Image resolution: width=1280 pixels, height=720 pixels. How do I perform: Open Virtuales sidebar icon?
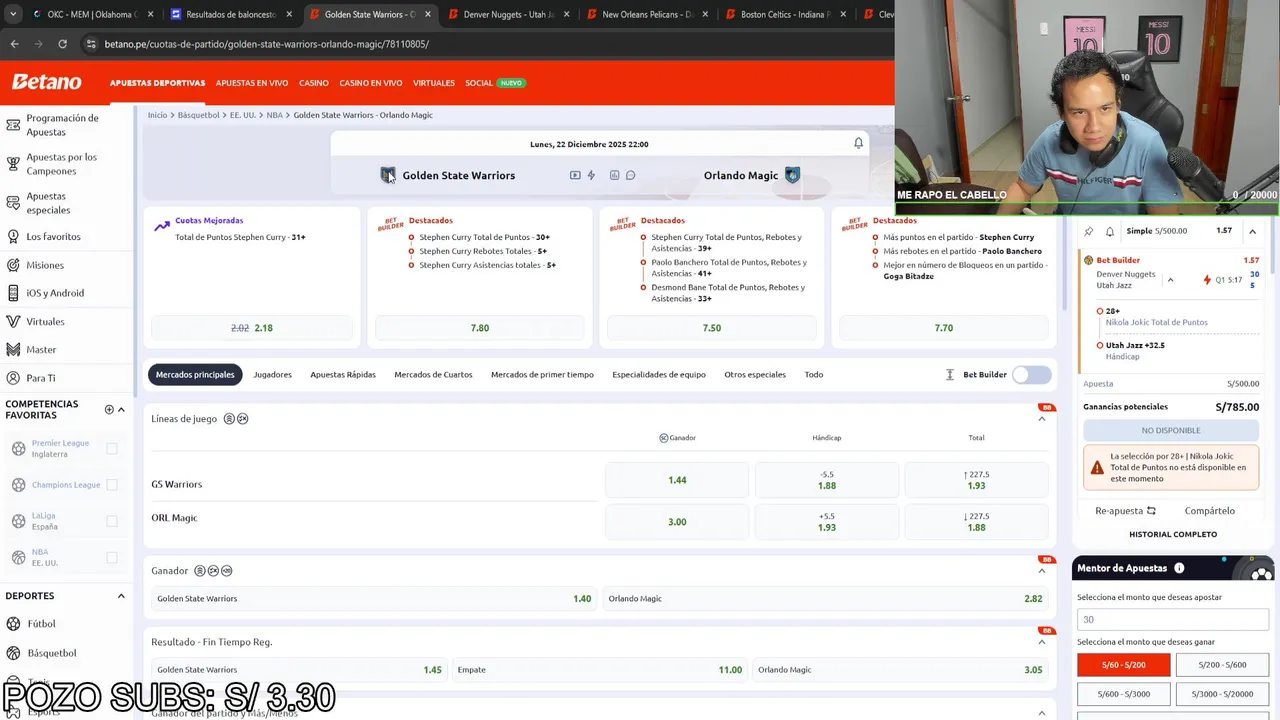[x=13, y=322]
